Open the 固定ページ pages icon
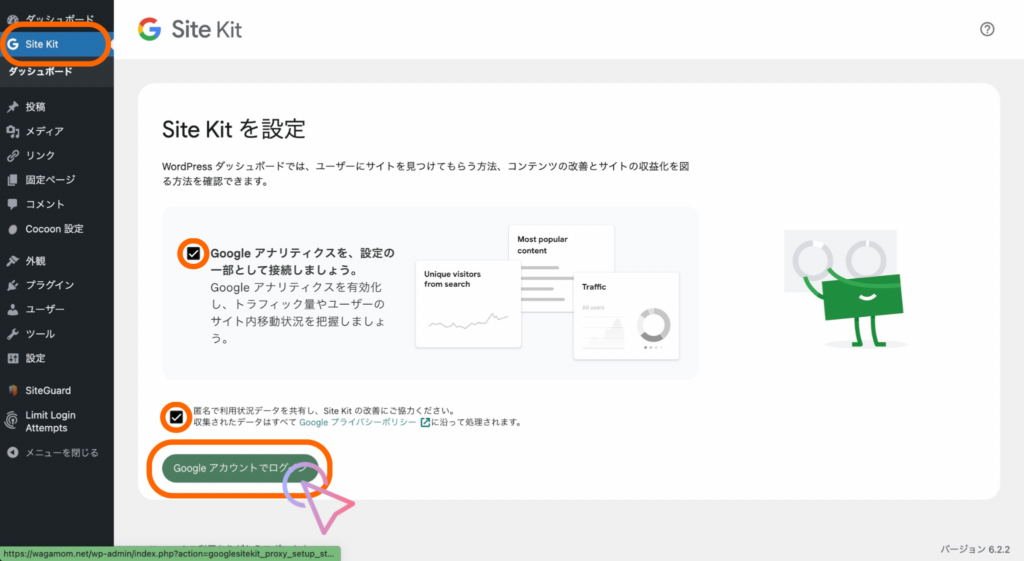 pos(12,180)
